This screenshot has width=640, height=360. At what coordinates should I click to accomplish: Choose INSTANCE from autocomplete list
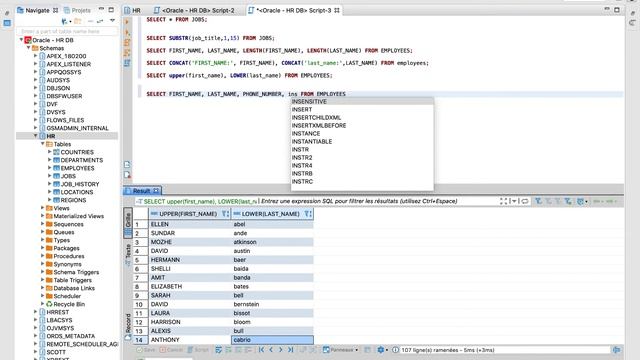[306, 133]
